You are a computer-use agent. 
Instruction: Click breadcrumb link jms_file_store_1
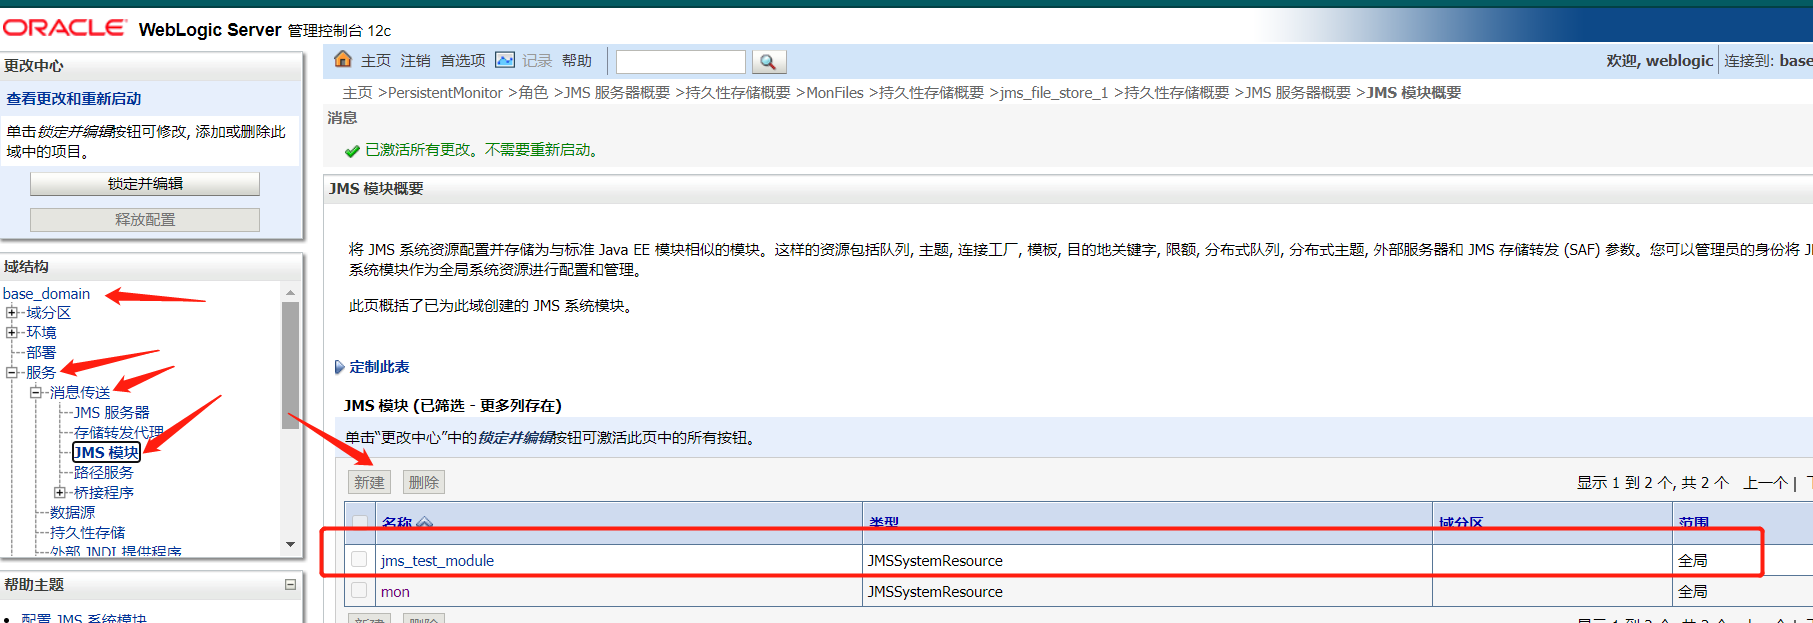point(1054,93)
